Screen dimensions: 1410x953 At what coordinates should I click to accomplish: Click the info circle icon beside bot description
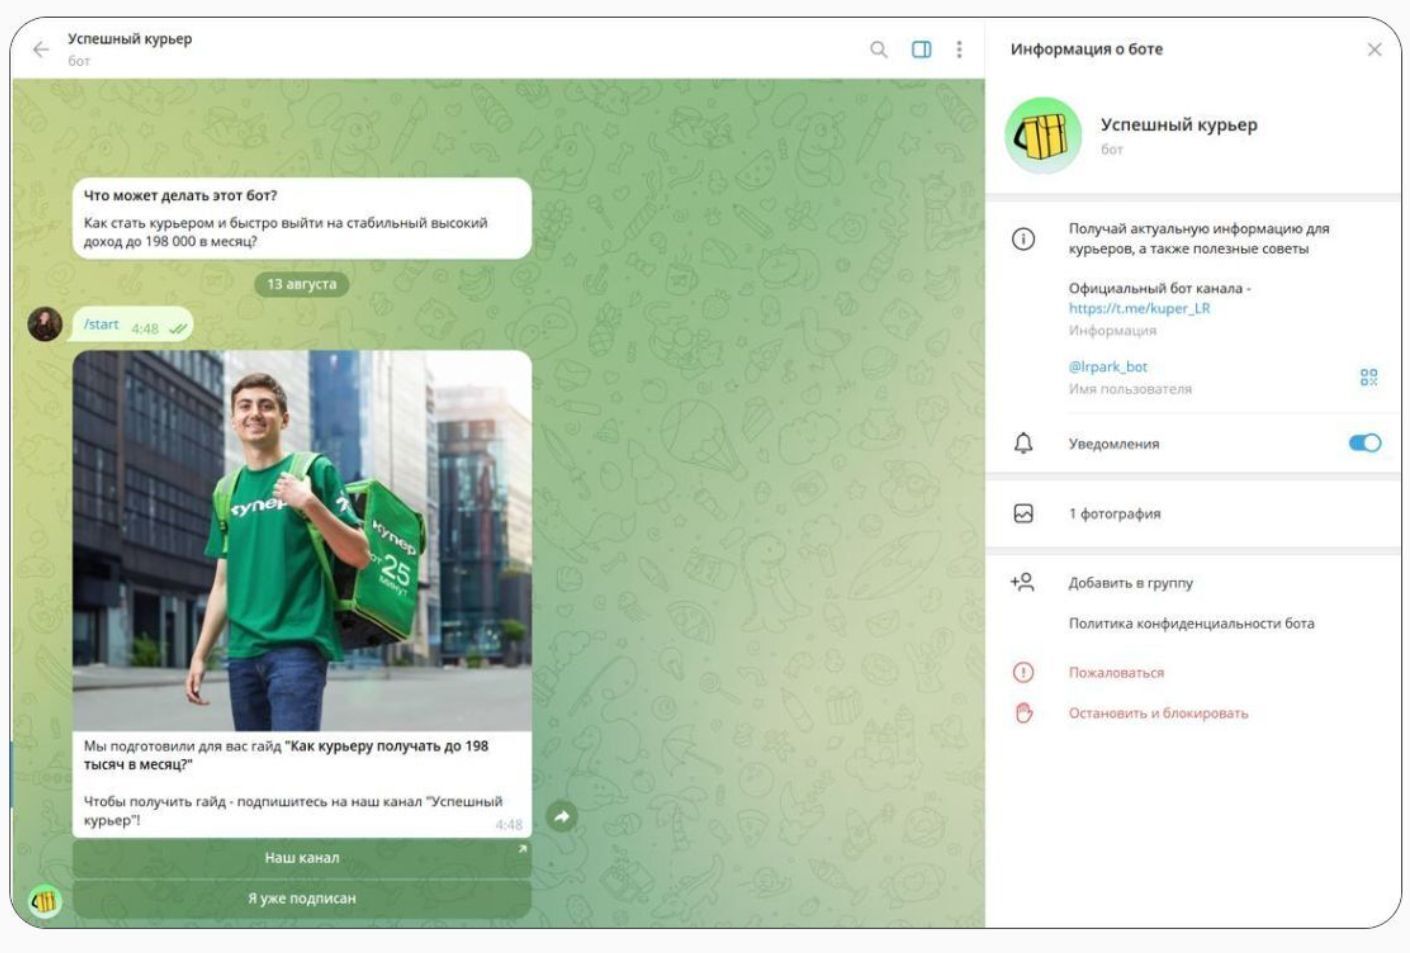(1023, 239)
